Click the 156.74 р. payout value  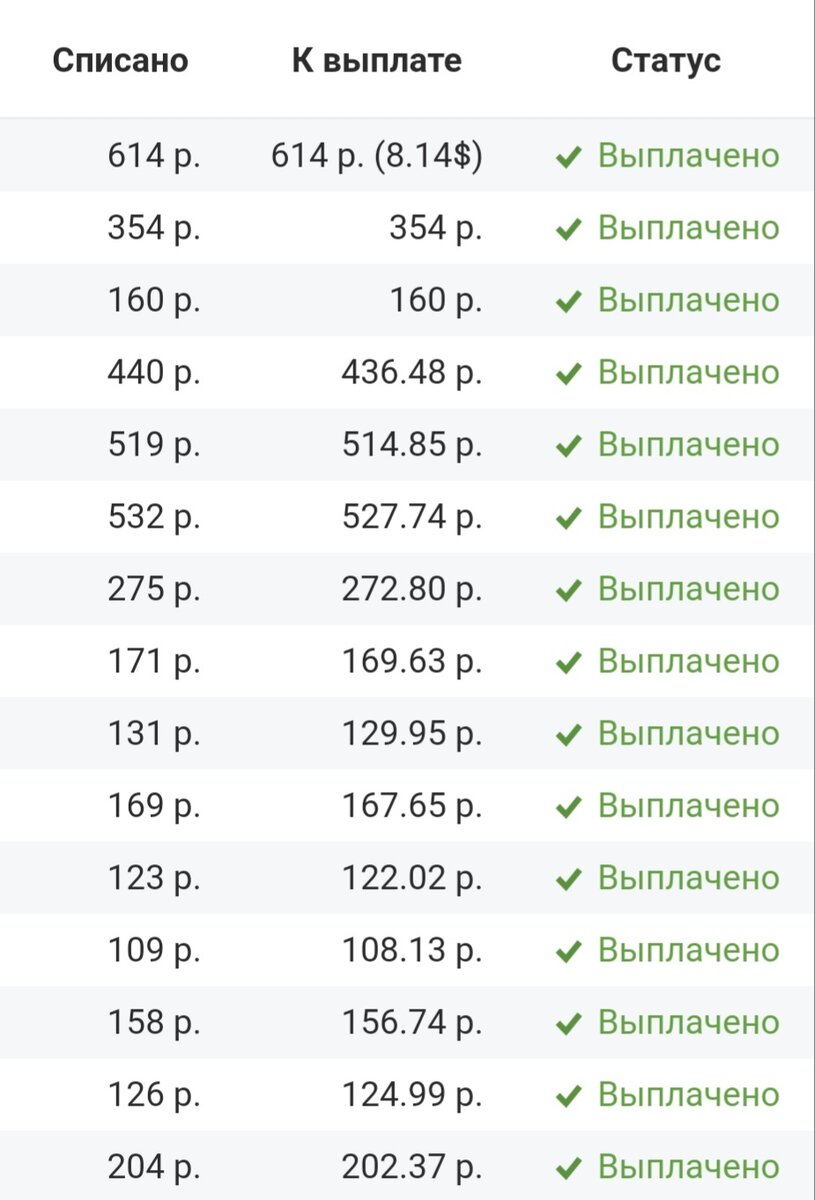click(x=411, y=1022)
